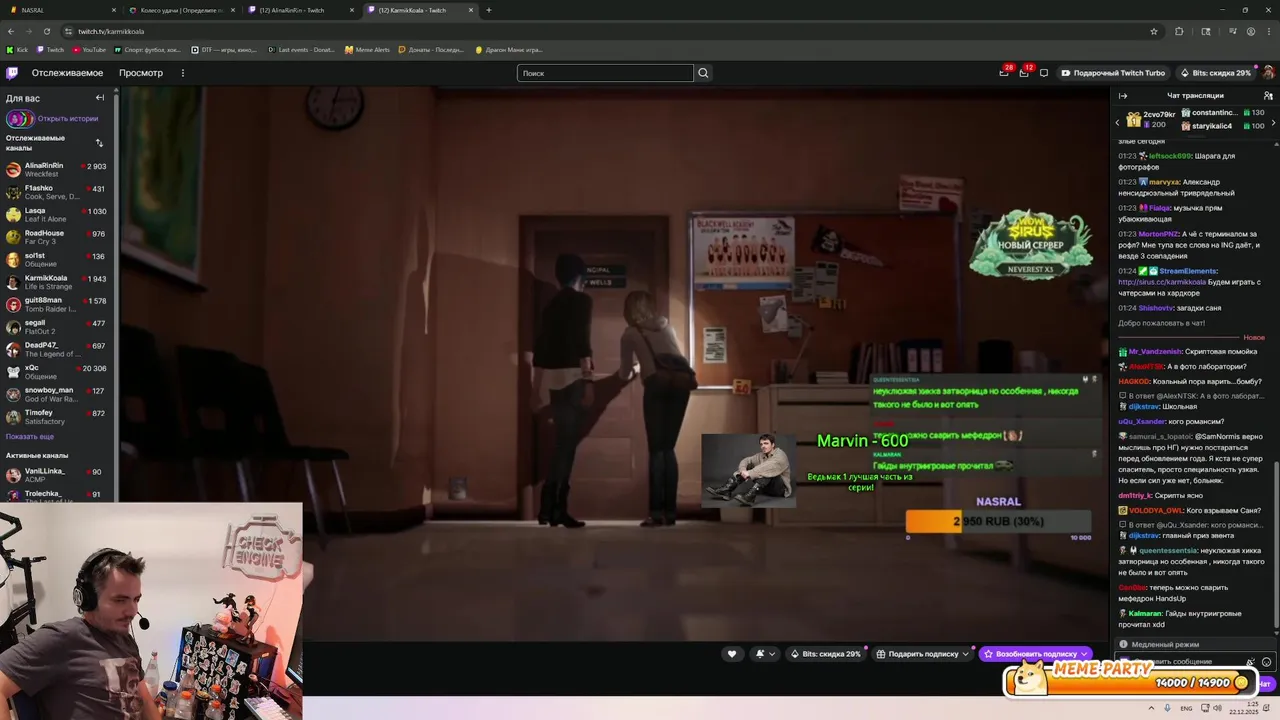This screenshot has height=720, width=1280.
Task: Open the Meme Alerts bookmark
Action: click(x=368, y=49)
